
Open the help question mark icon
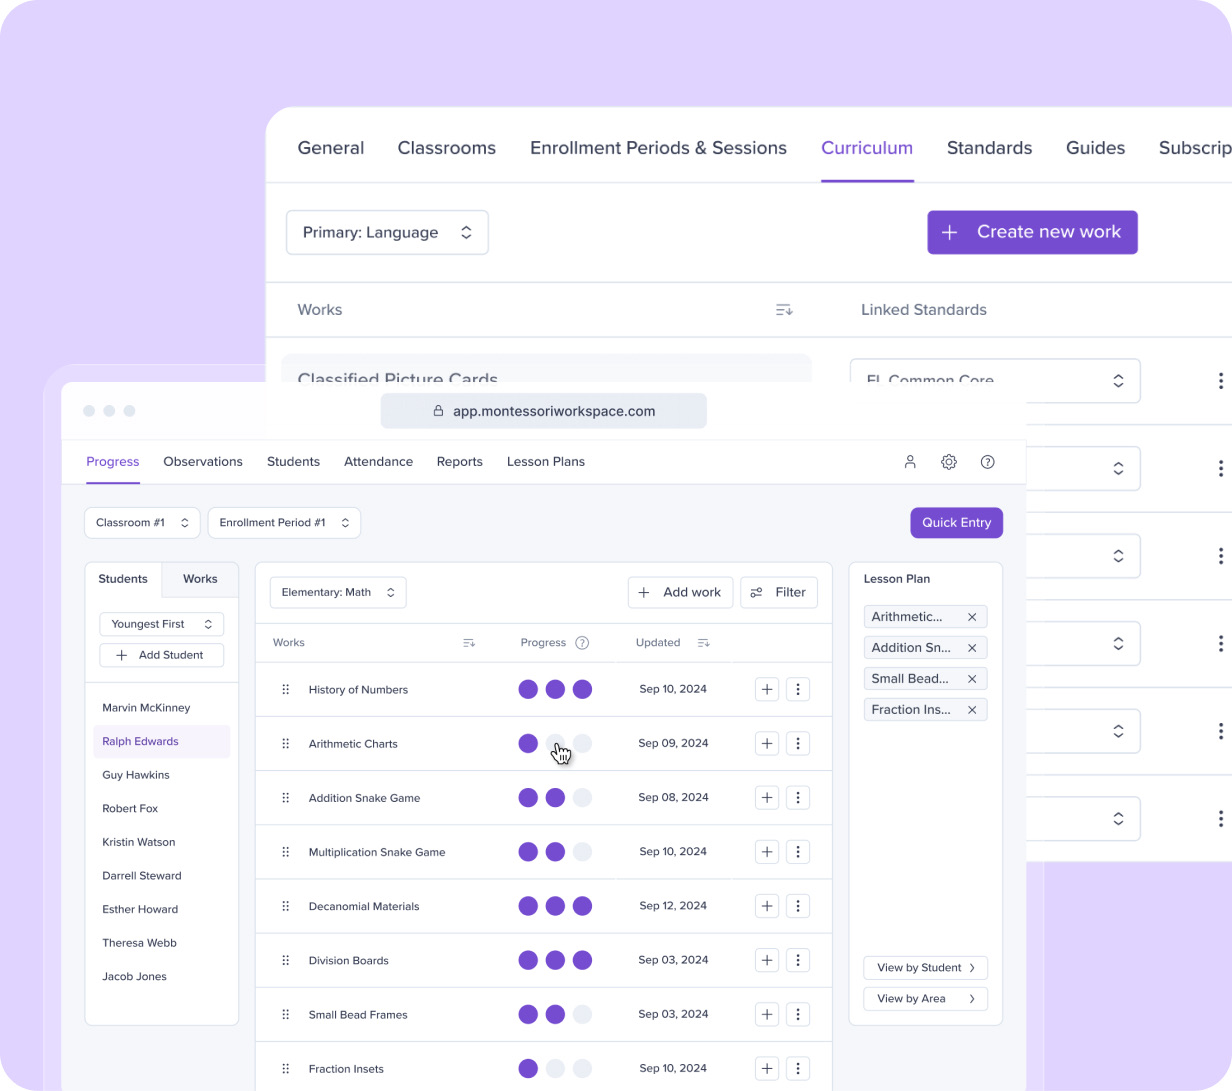[x=988, y=462]
